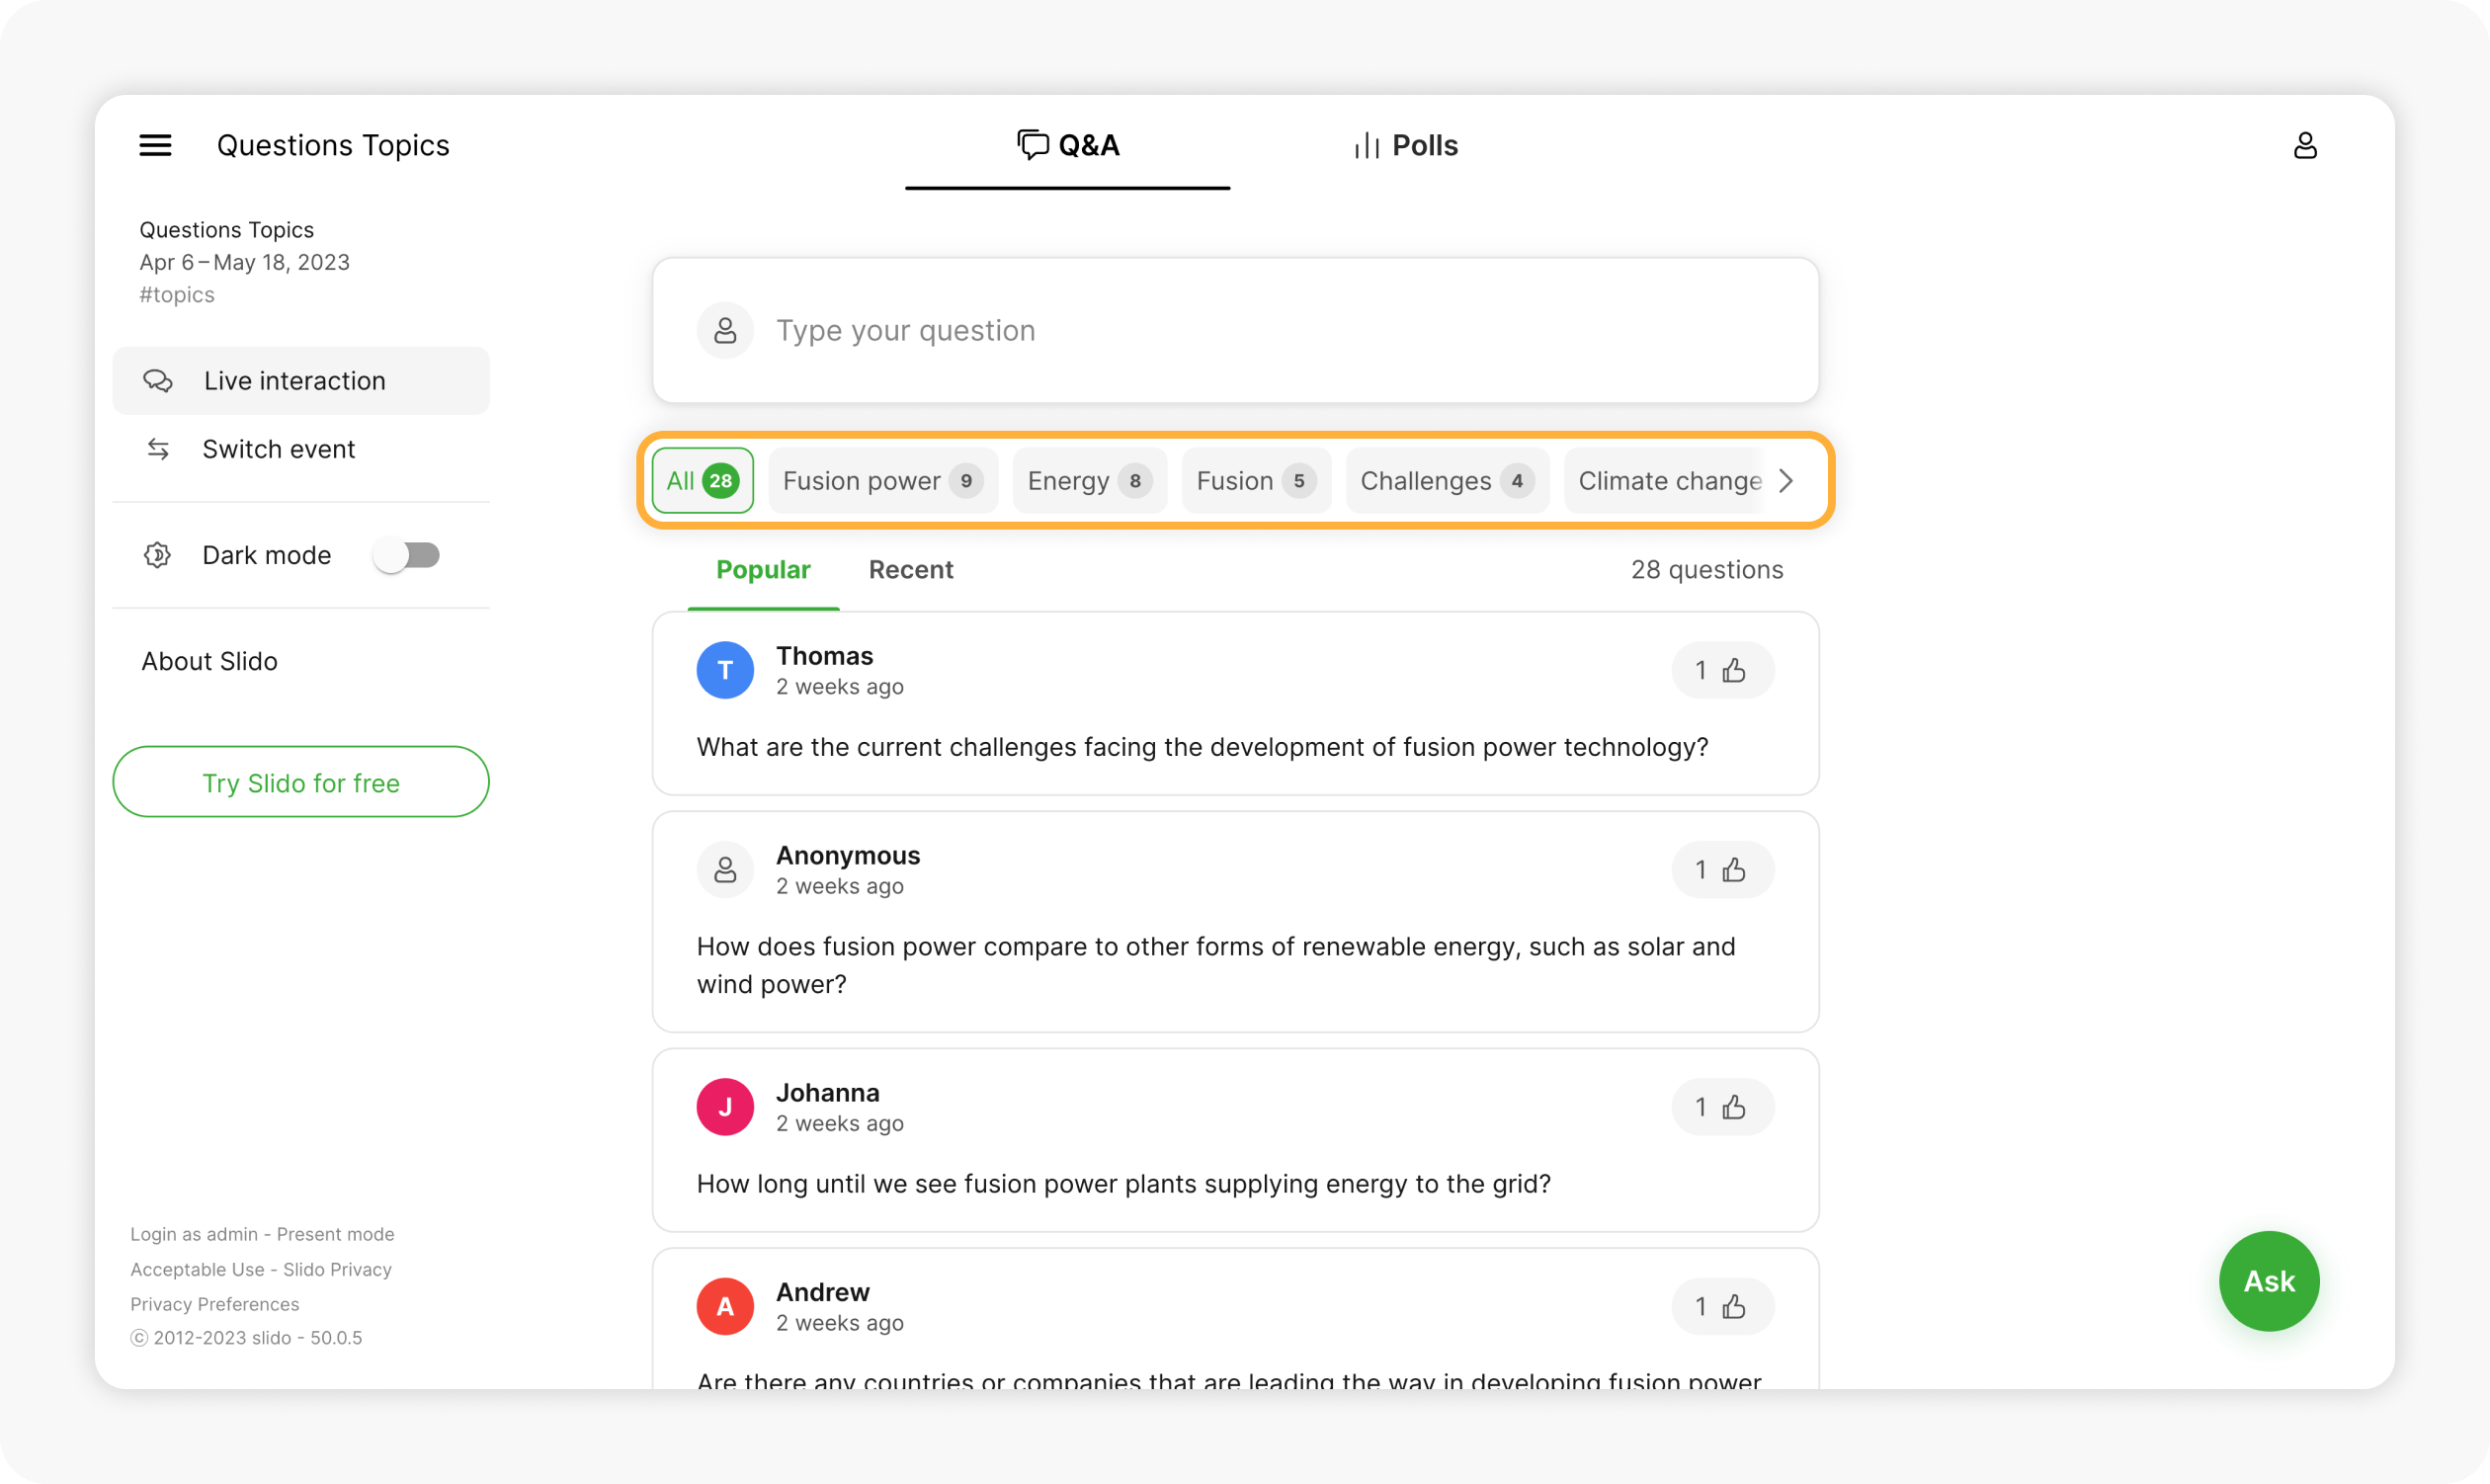Image resolution: width=2490 pixels, height=1484 pixels.
Task: Click Thomas's fusion challenges question text
Action: pos(1203,747)
